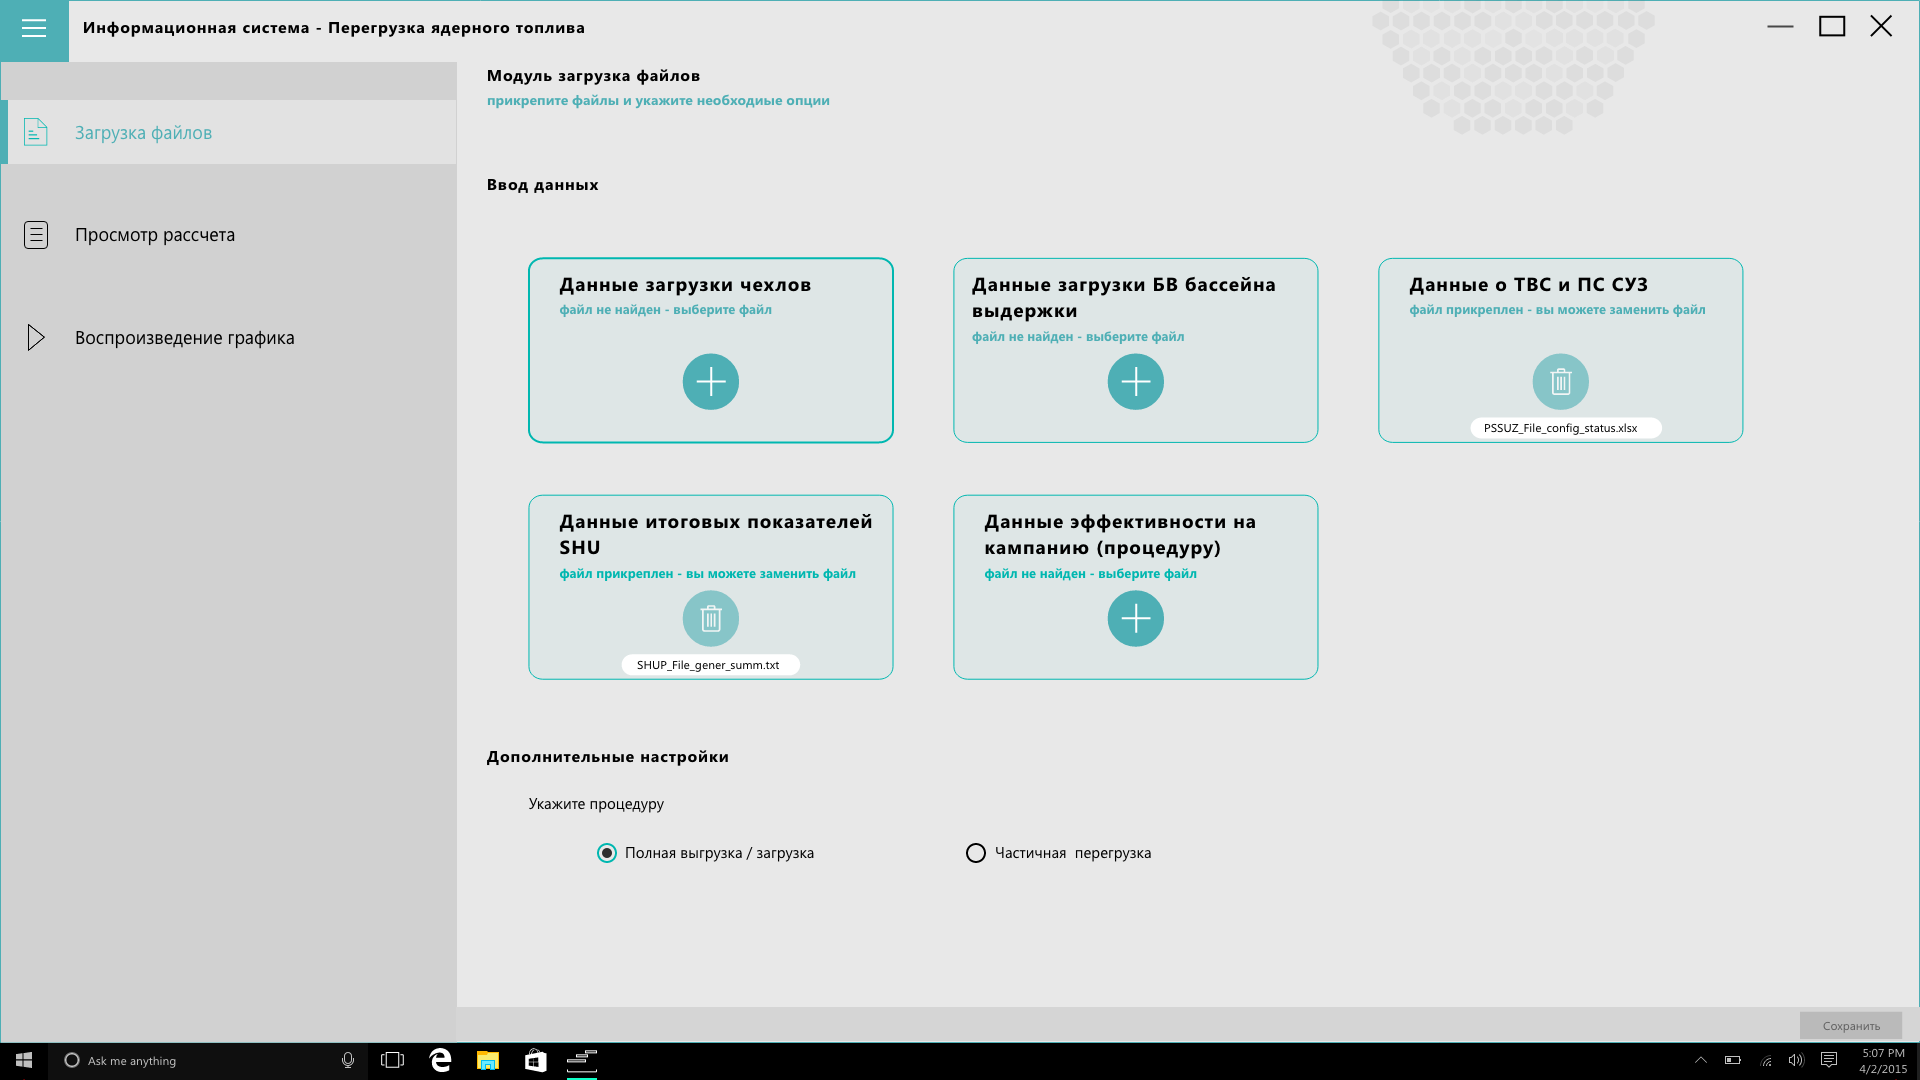The width and height of the screenshot is (1920, 1080).
Task: Minimize the application window
Action: coord(1781,27)
